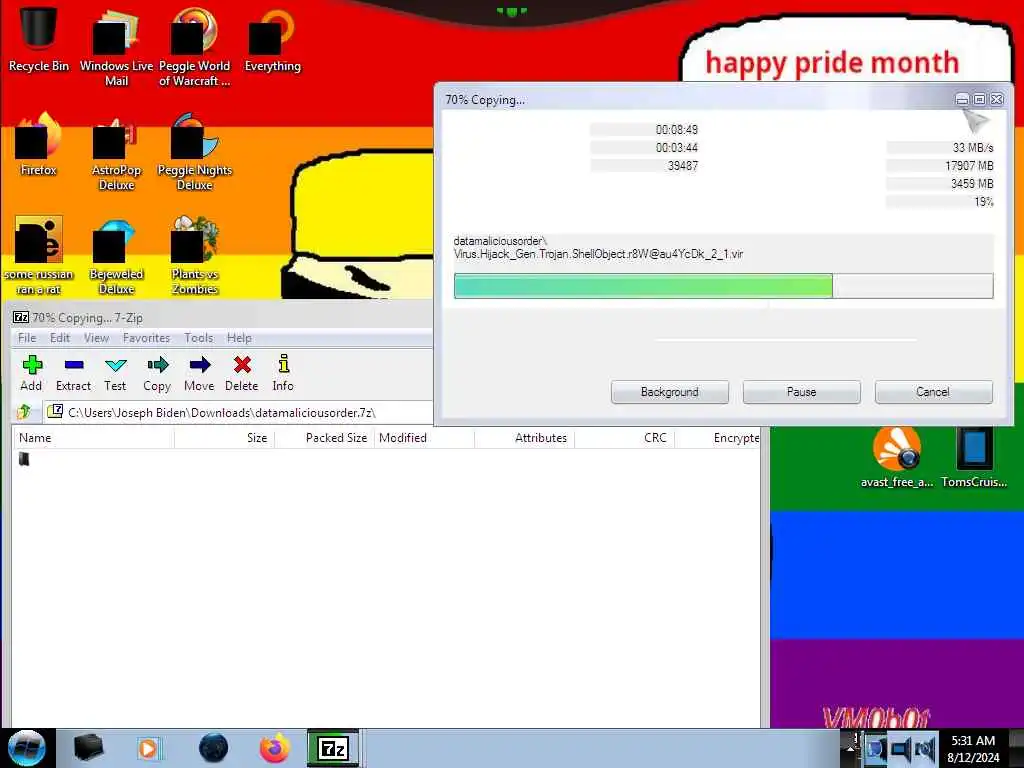The width and height of the screenshot is (1024, 768).
Task: Go up one folder level in 7-Zip
Action: pyautogui.click(x=24, y=412)
